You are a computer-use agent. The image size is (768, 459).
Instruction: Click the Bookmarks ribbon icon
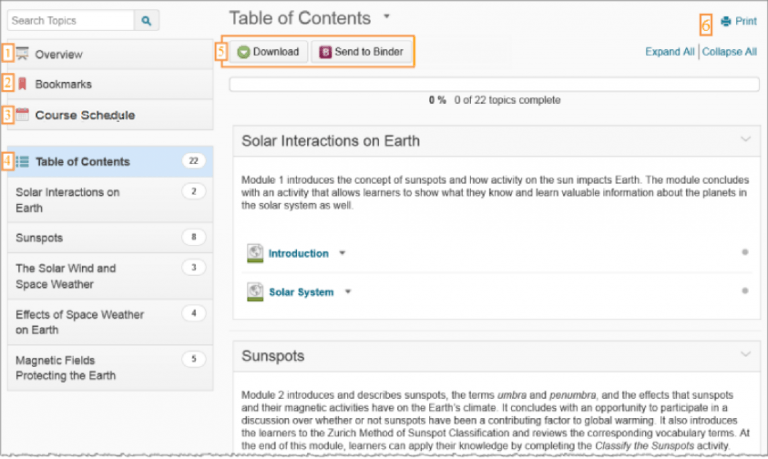click(22, 84)
